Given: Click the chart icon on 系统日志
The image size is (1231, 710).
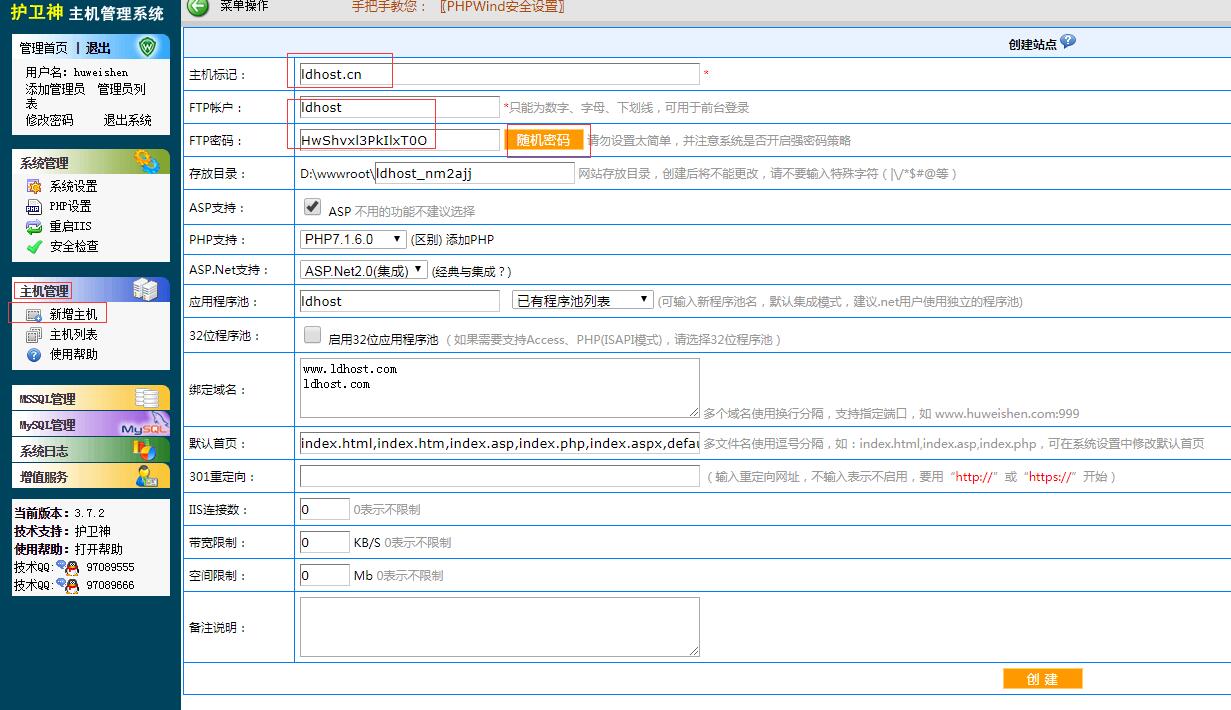Looking at the screenshot, I should click(x=146, y=451).
